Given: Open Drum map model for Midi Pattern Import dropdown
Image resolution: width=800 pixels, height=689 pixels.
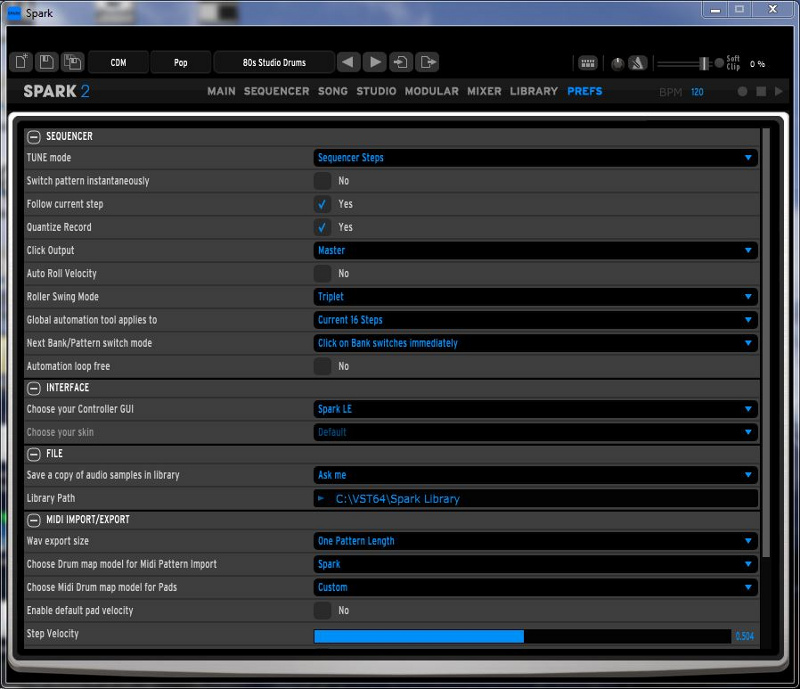Looking at the screenshot, I should [535, 564].
